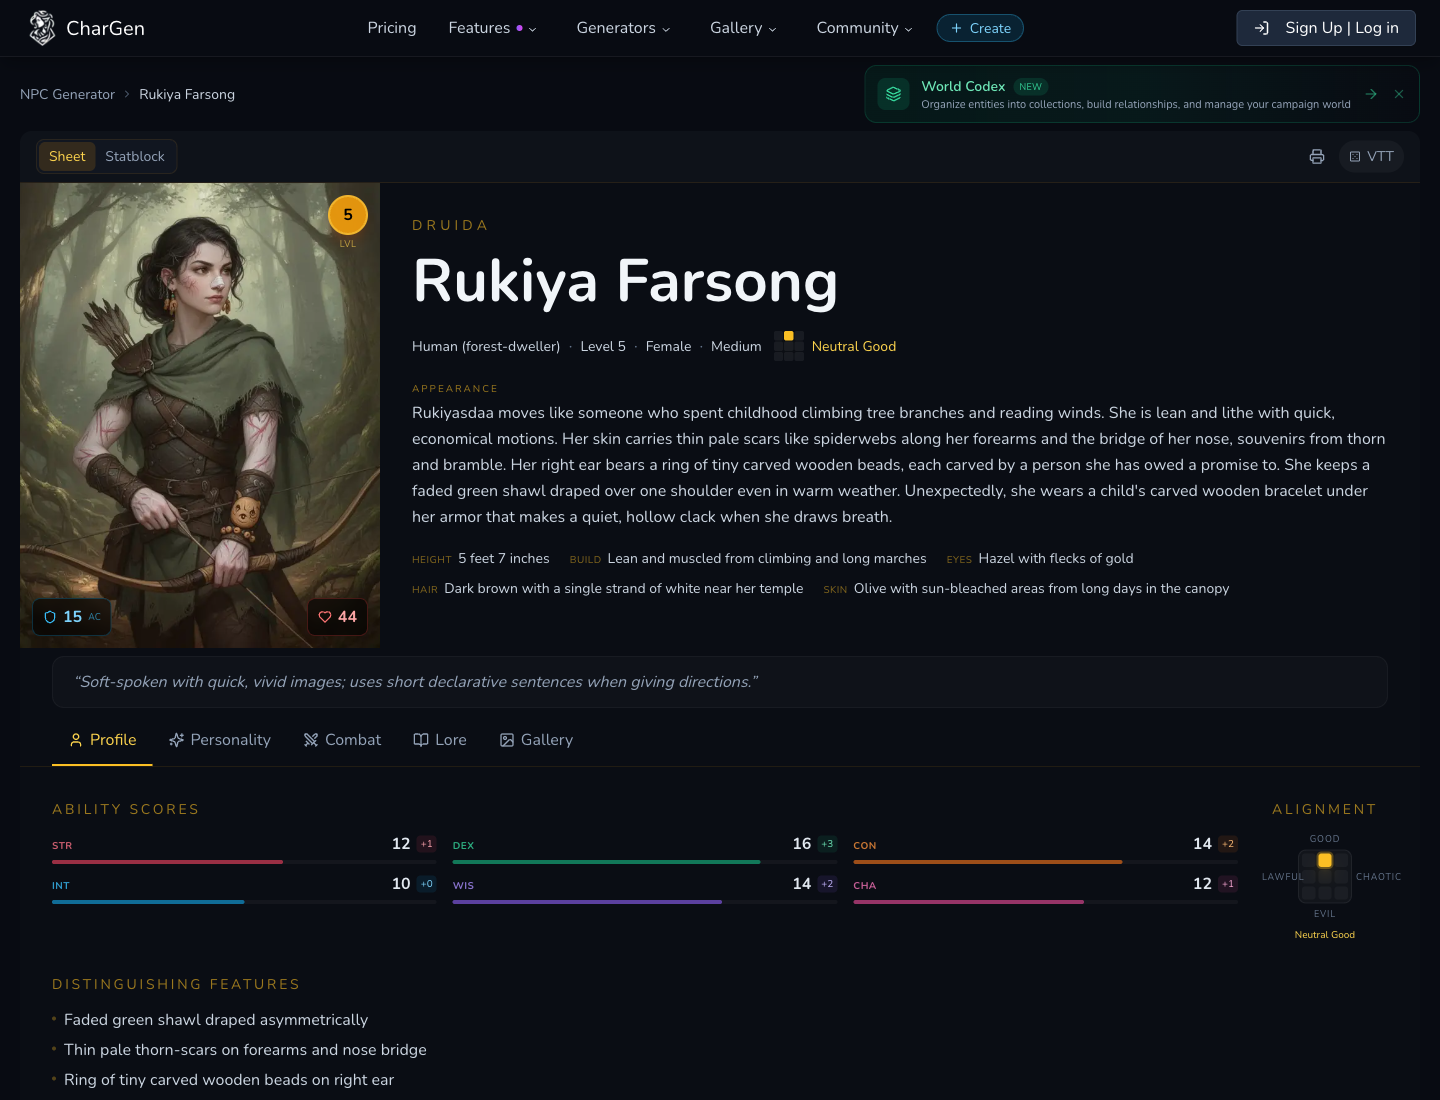Click the heart icon showing 44 hit points

tap(325, 617)
